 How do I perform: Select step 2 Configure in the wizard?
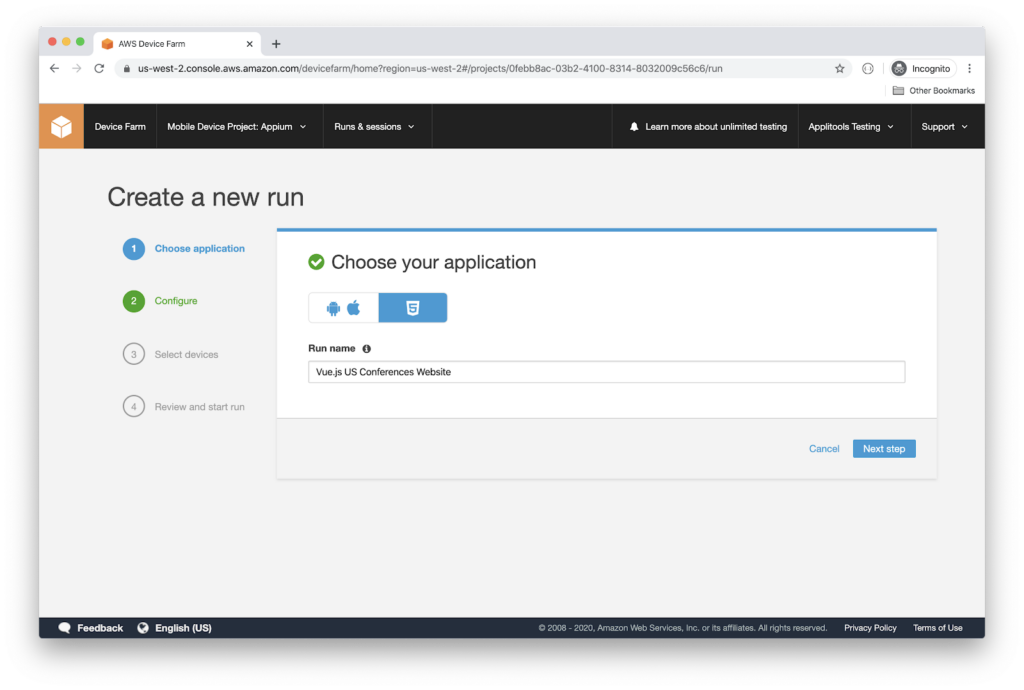(x=175, y=301)
